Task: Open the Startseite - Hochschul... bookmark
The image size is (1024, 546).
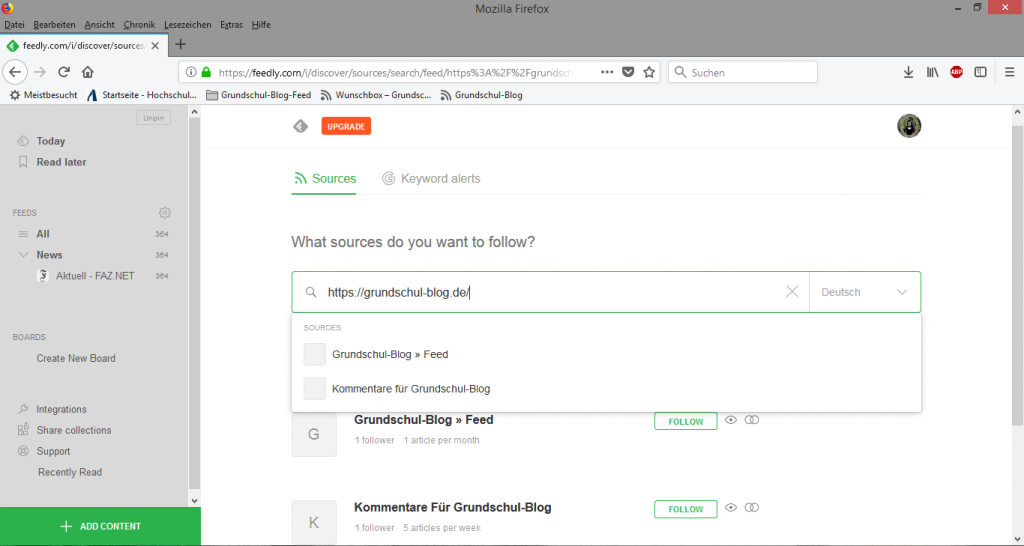Action: tap(142, 95)
